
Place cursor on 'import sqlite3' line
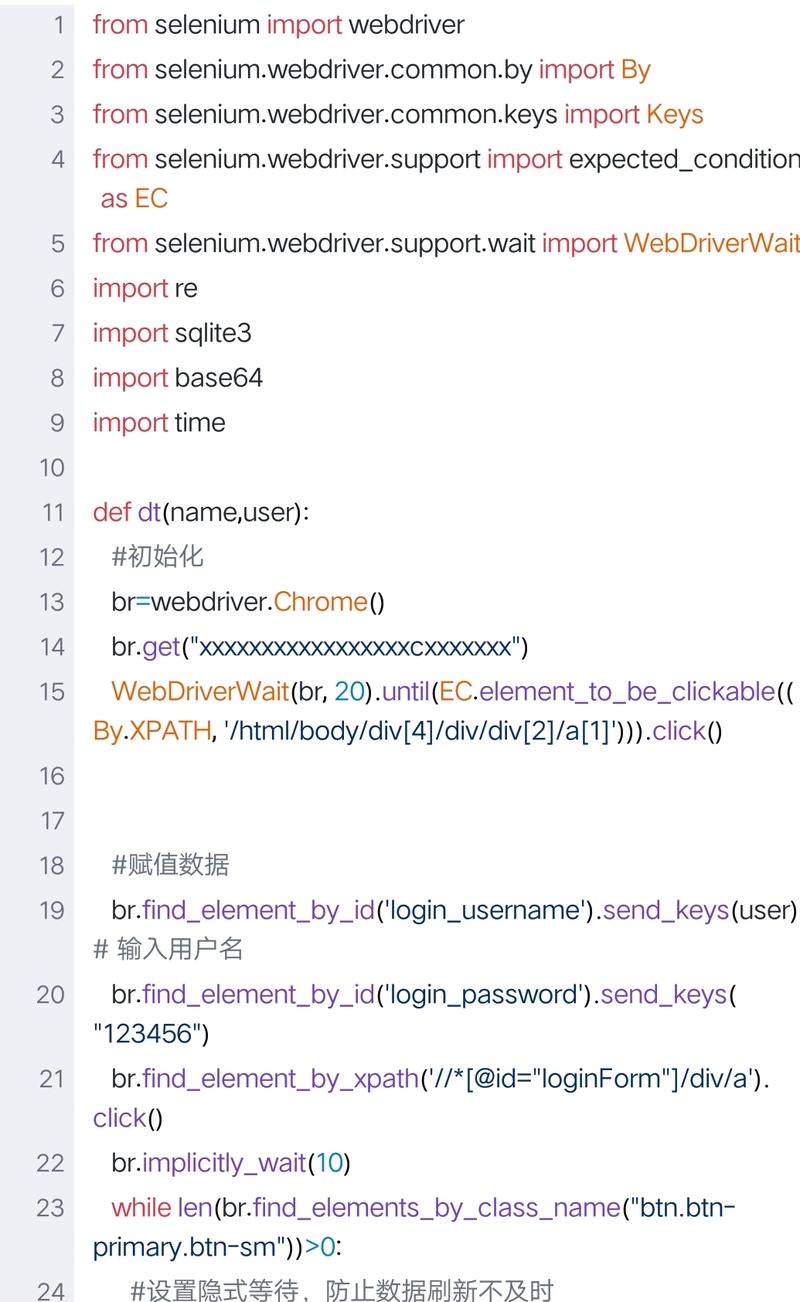click(x=172, y=333)
